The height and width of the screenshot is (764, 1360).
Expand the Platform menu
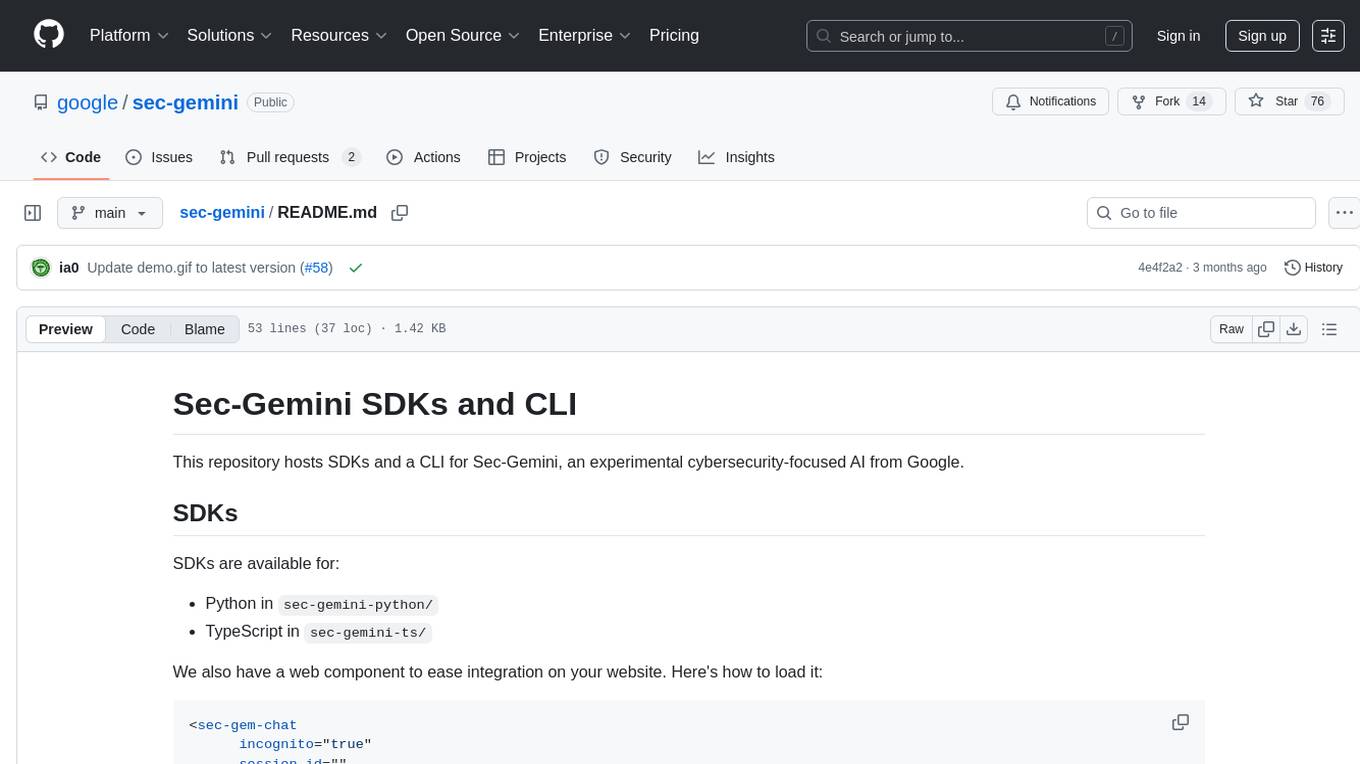click(129, 35)
